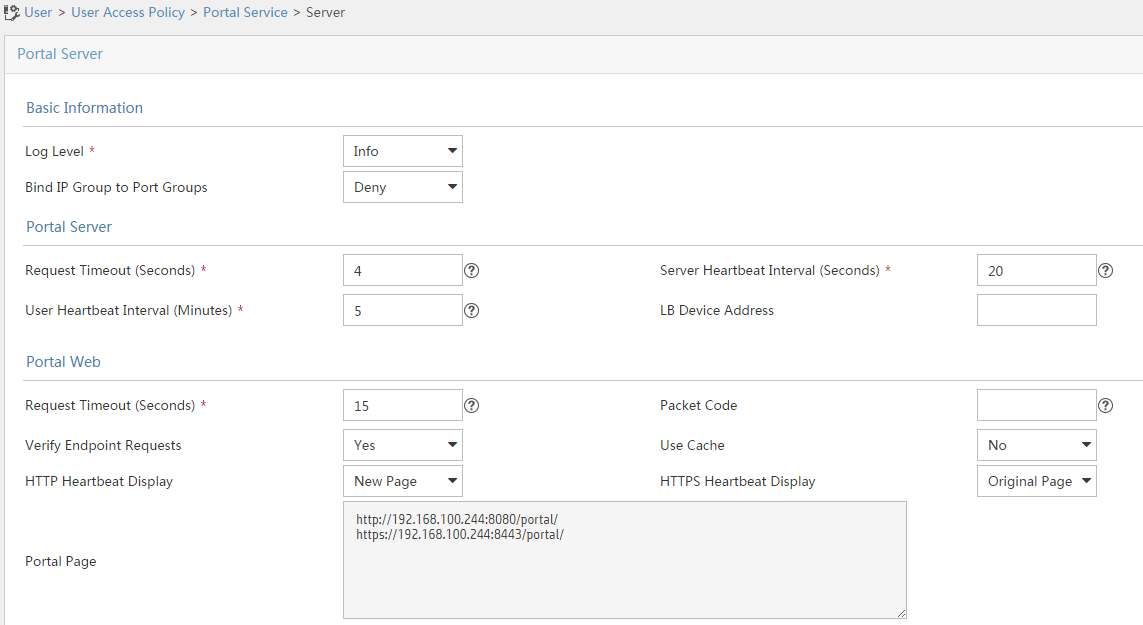Open help for Packet Code
This screenshot has height=625, width=1143.
(1105, 404)
